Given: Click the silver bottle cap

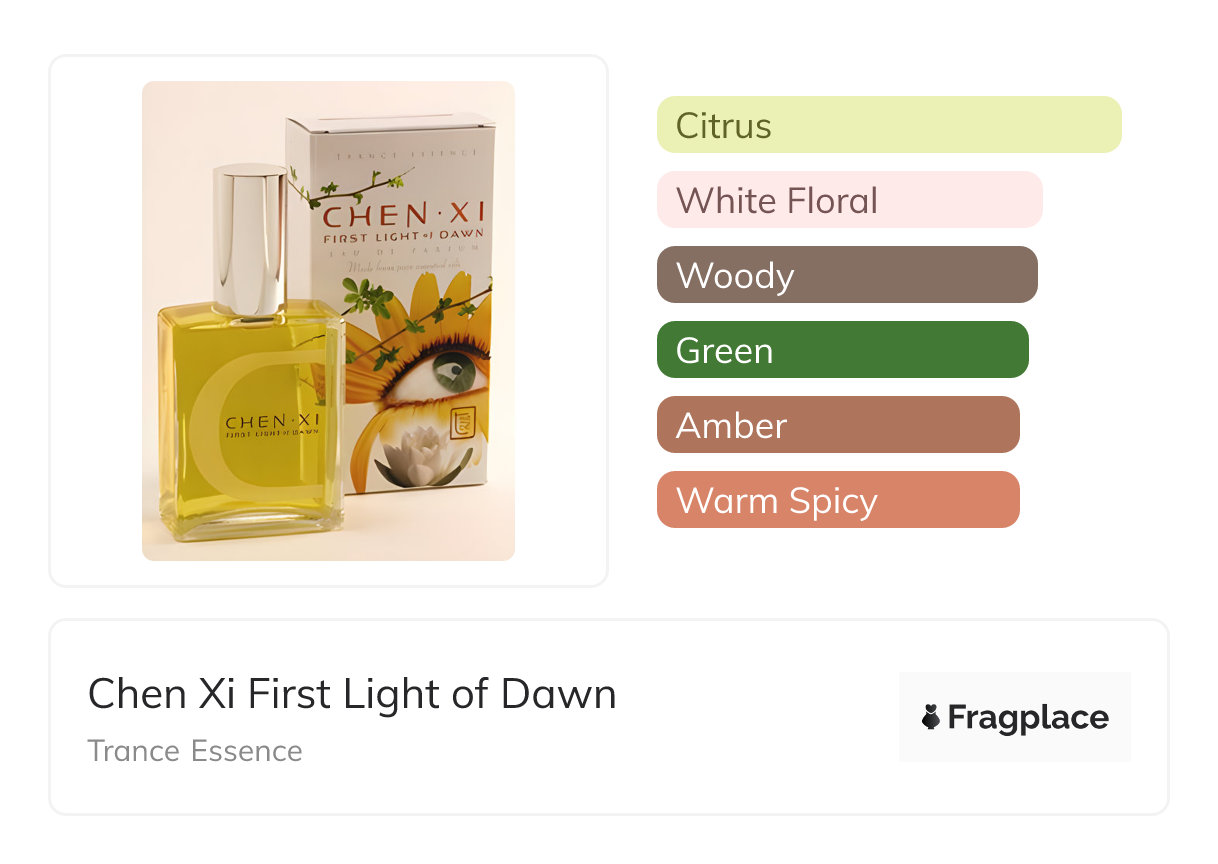Looking at the screenshot, I should (x=250, y=238).
